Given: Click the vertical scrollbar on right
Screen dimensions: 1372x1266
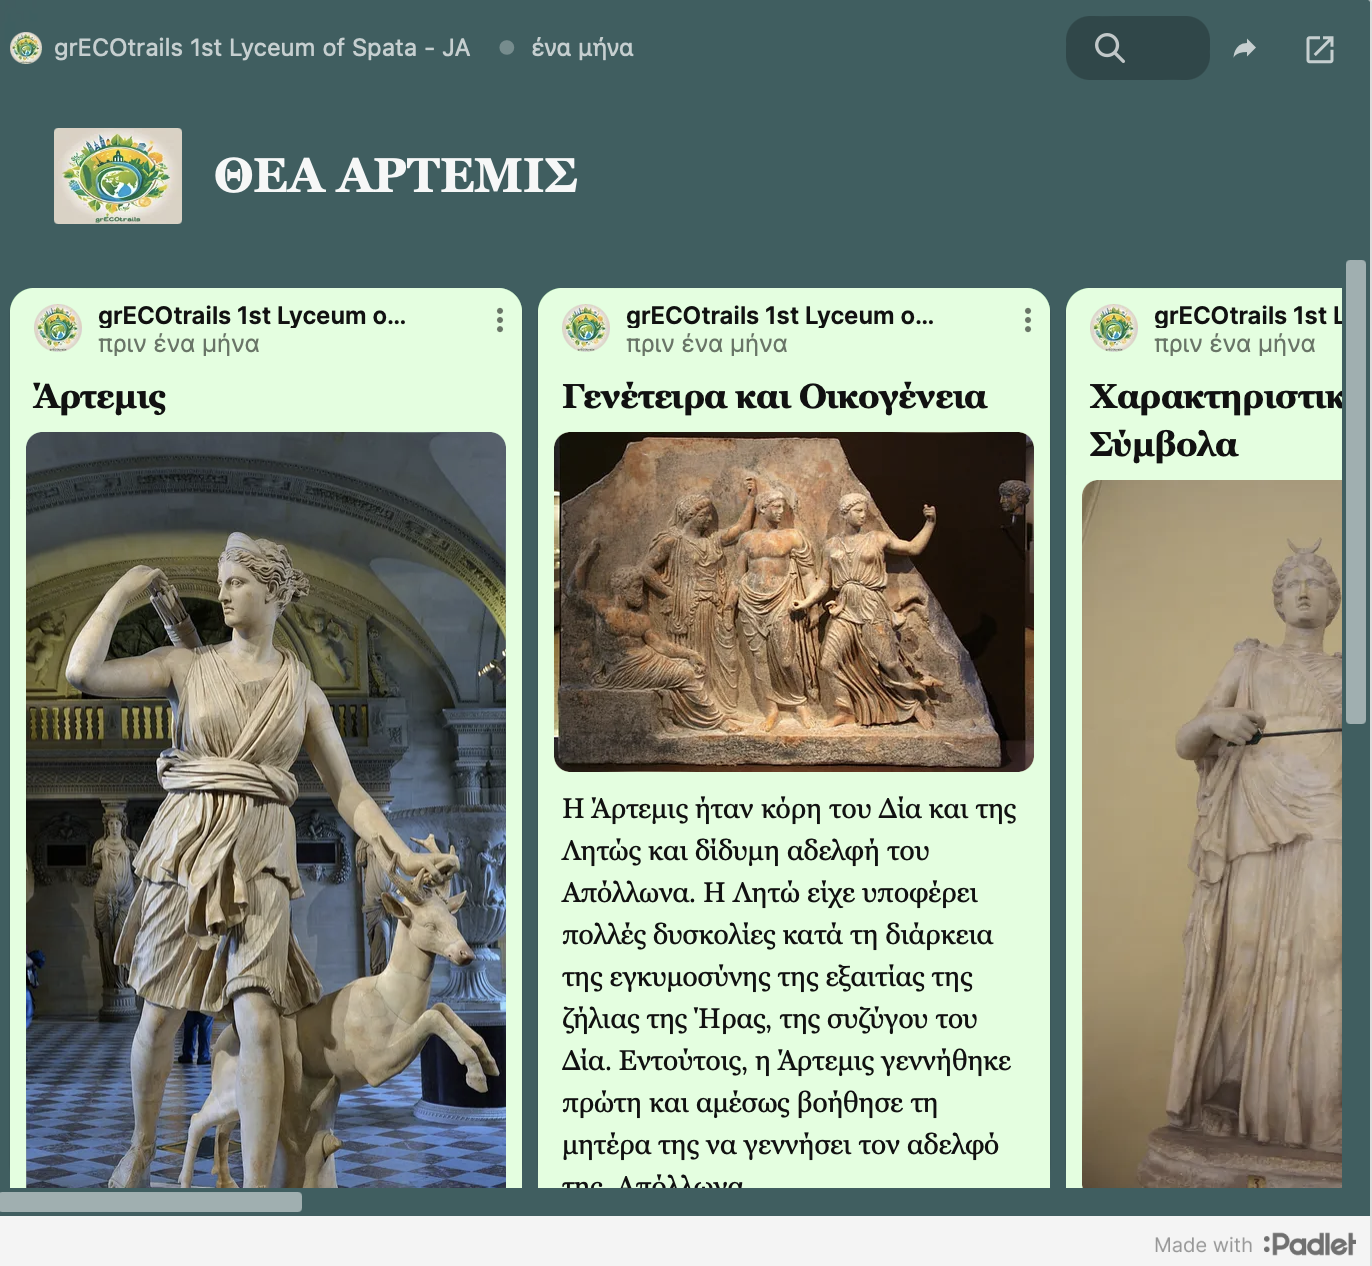Looking at the screenshot, I should pos(1355,492).
